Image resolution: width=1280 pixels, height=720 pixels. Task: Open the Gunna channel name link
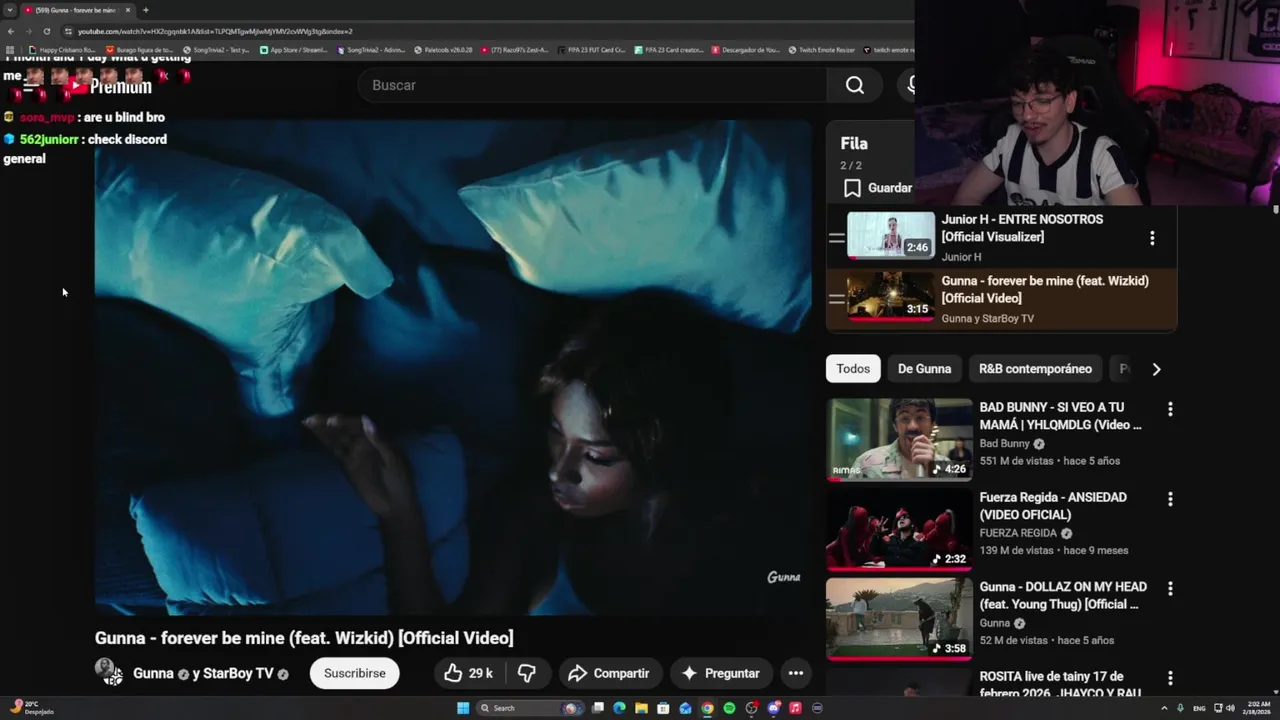(153, 673)
